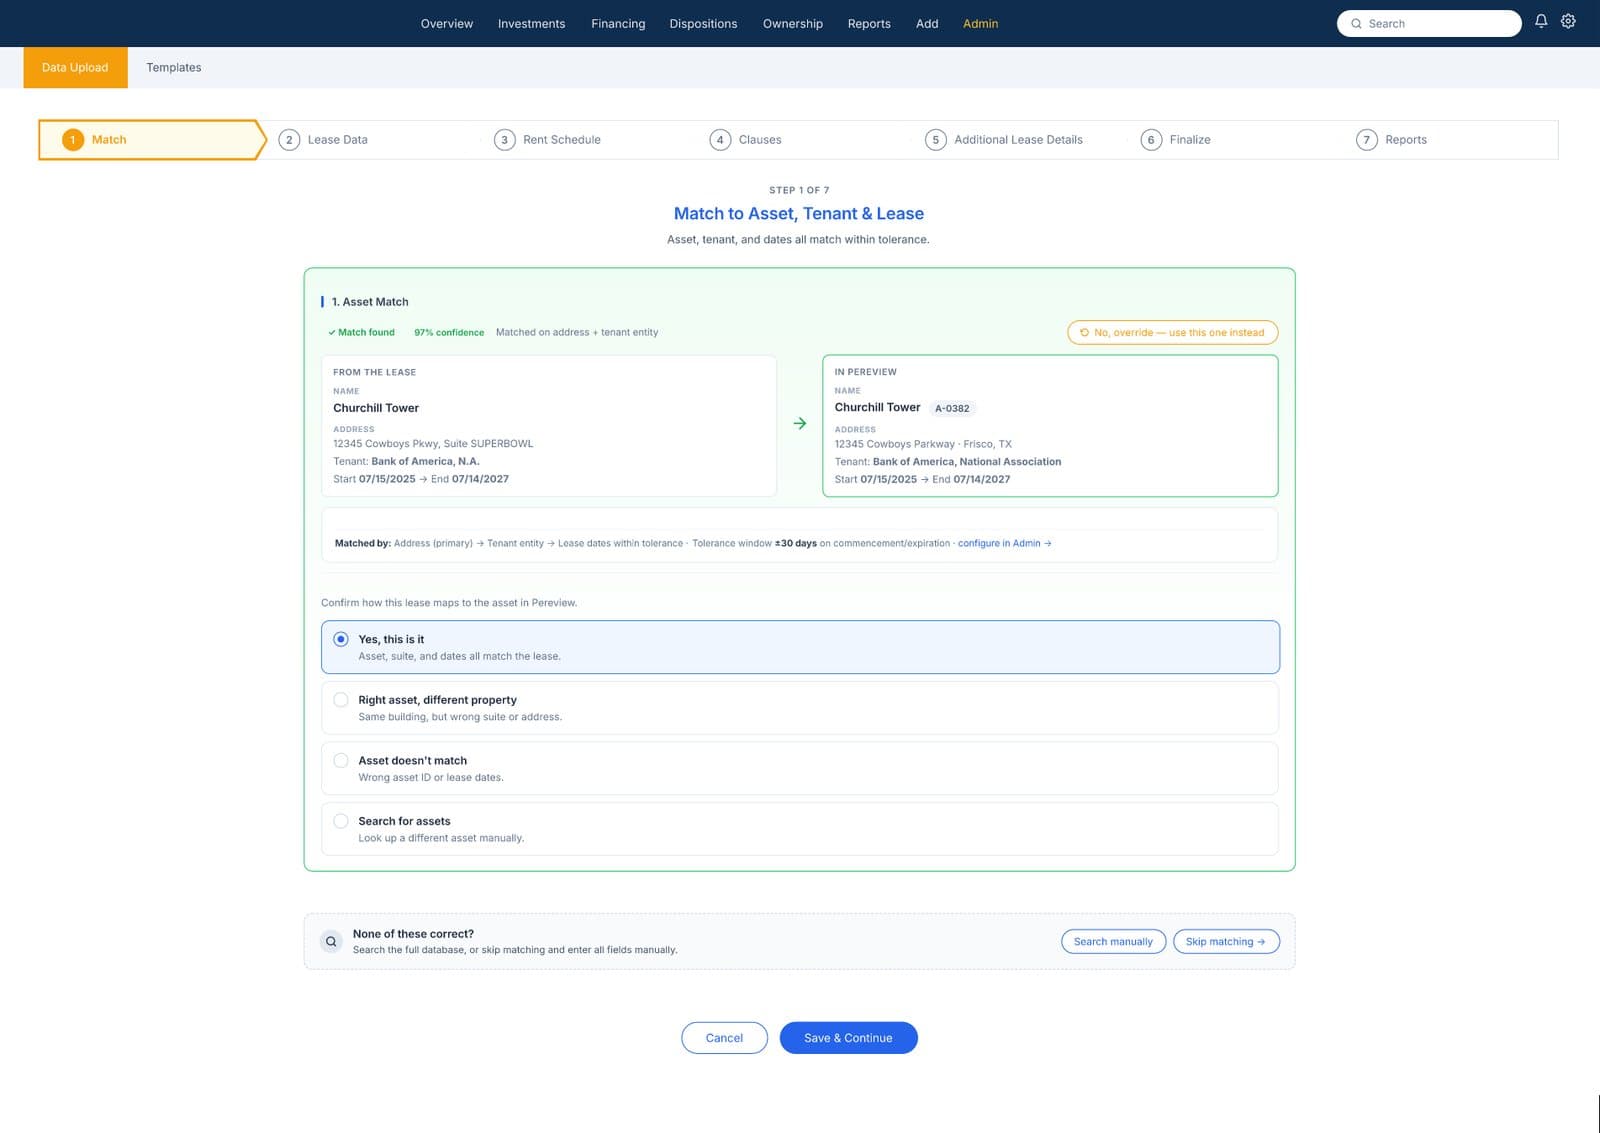The width and height of the screenshot is (1600, 1133).
Task: Click the Search manually button
Action: (1113, 942)
